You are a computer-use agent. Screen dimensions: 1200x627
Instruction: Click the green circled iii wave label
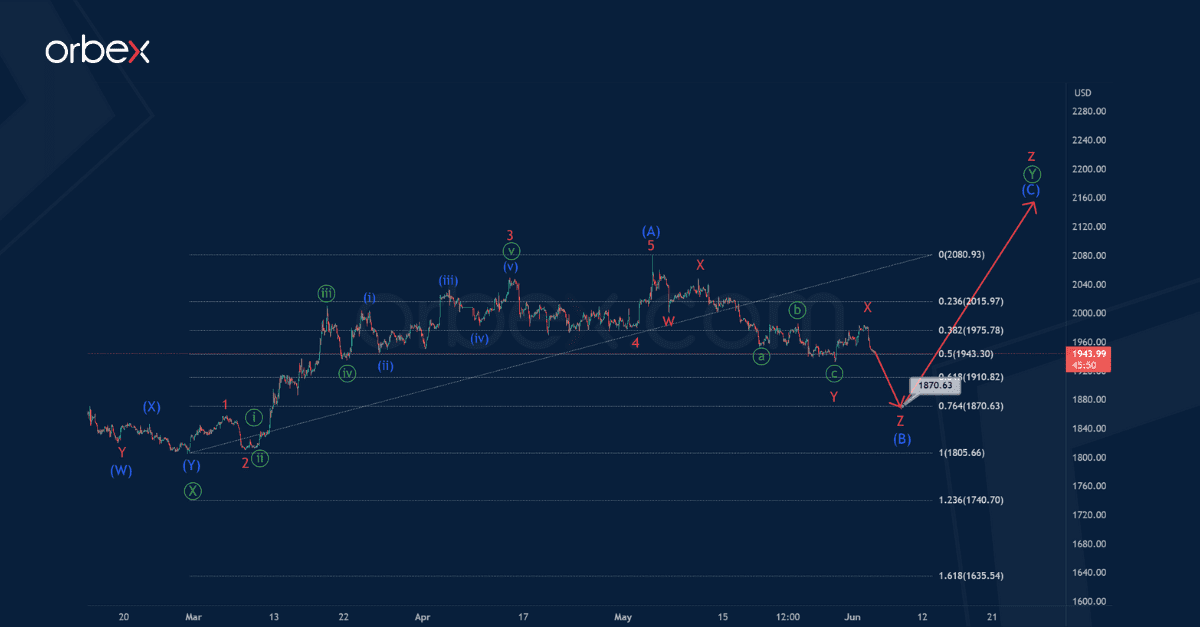click(x=326, y=293)
